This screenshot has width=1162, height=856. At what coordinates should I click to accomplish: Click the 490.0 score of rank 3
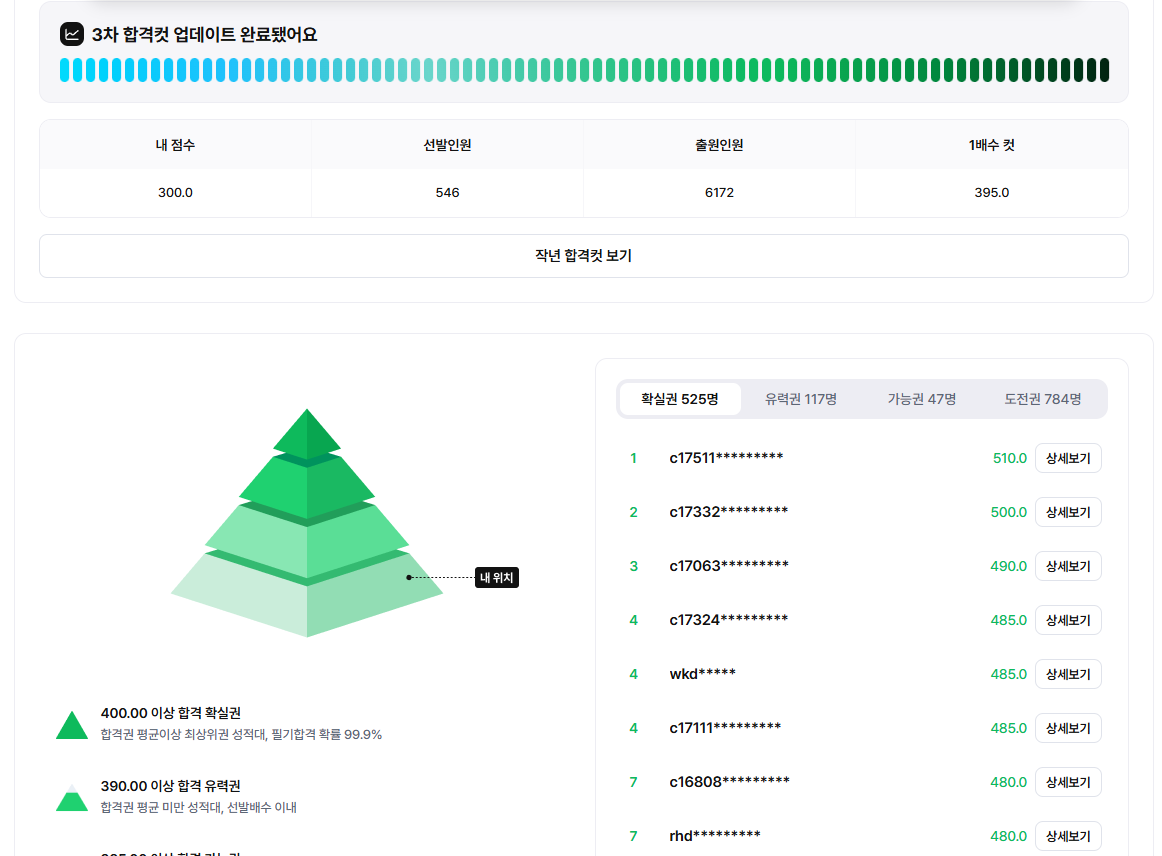coord(1009,566)
